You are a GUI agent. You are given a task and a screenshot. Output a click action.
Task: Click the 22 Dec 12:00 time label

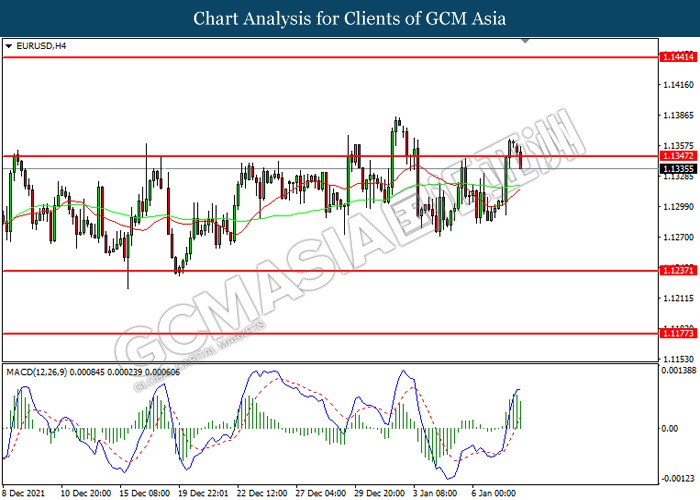click(262, 493)
